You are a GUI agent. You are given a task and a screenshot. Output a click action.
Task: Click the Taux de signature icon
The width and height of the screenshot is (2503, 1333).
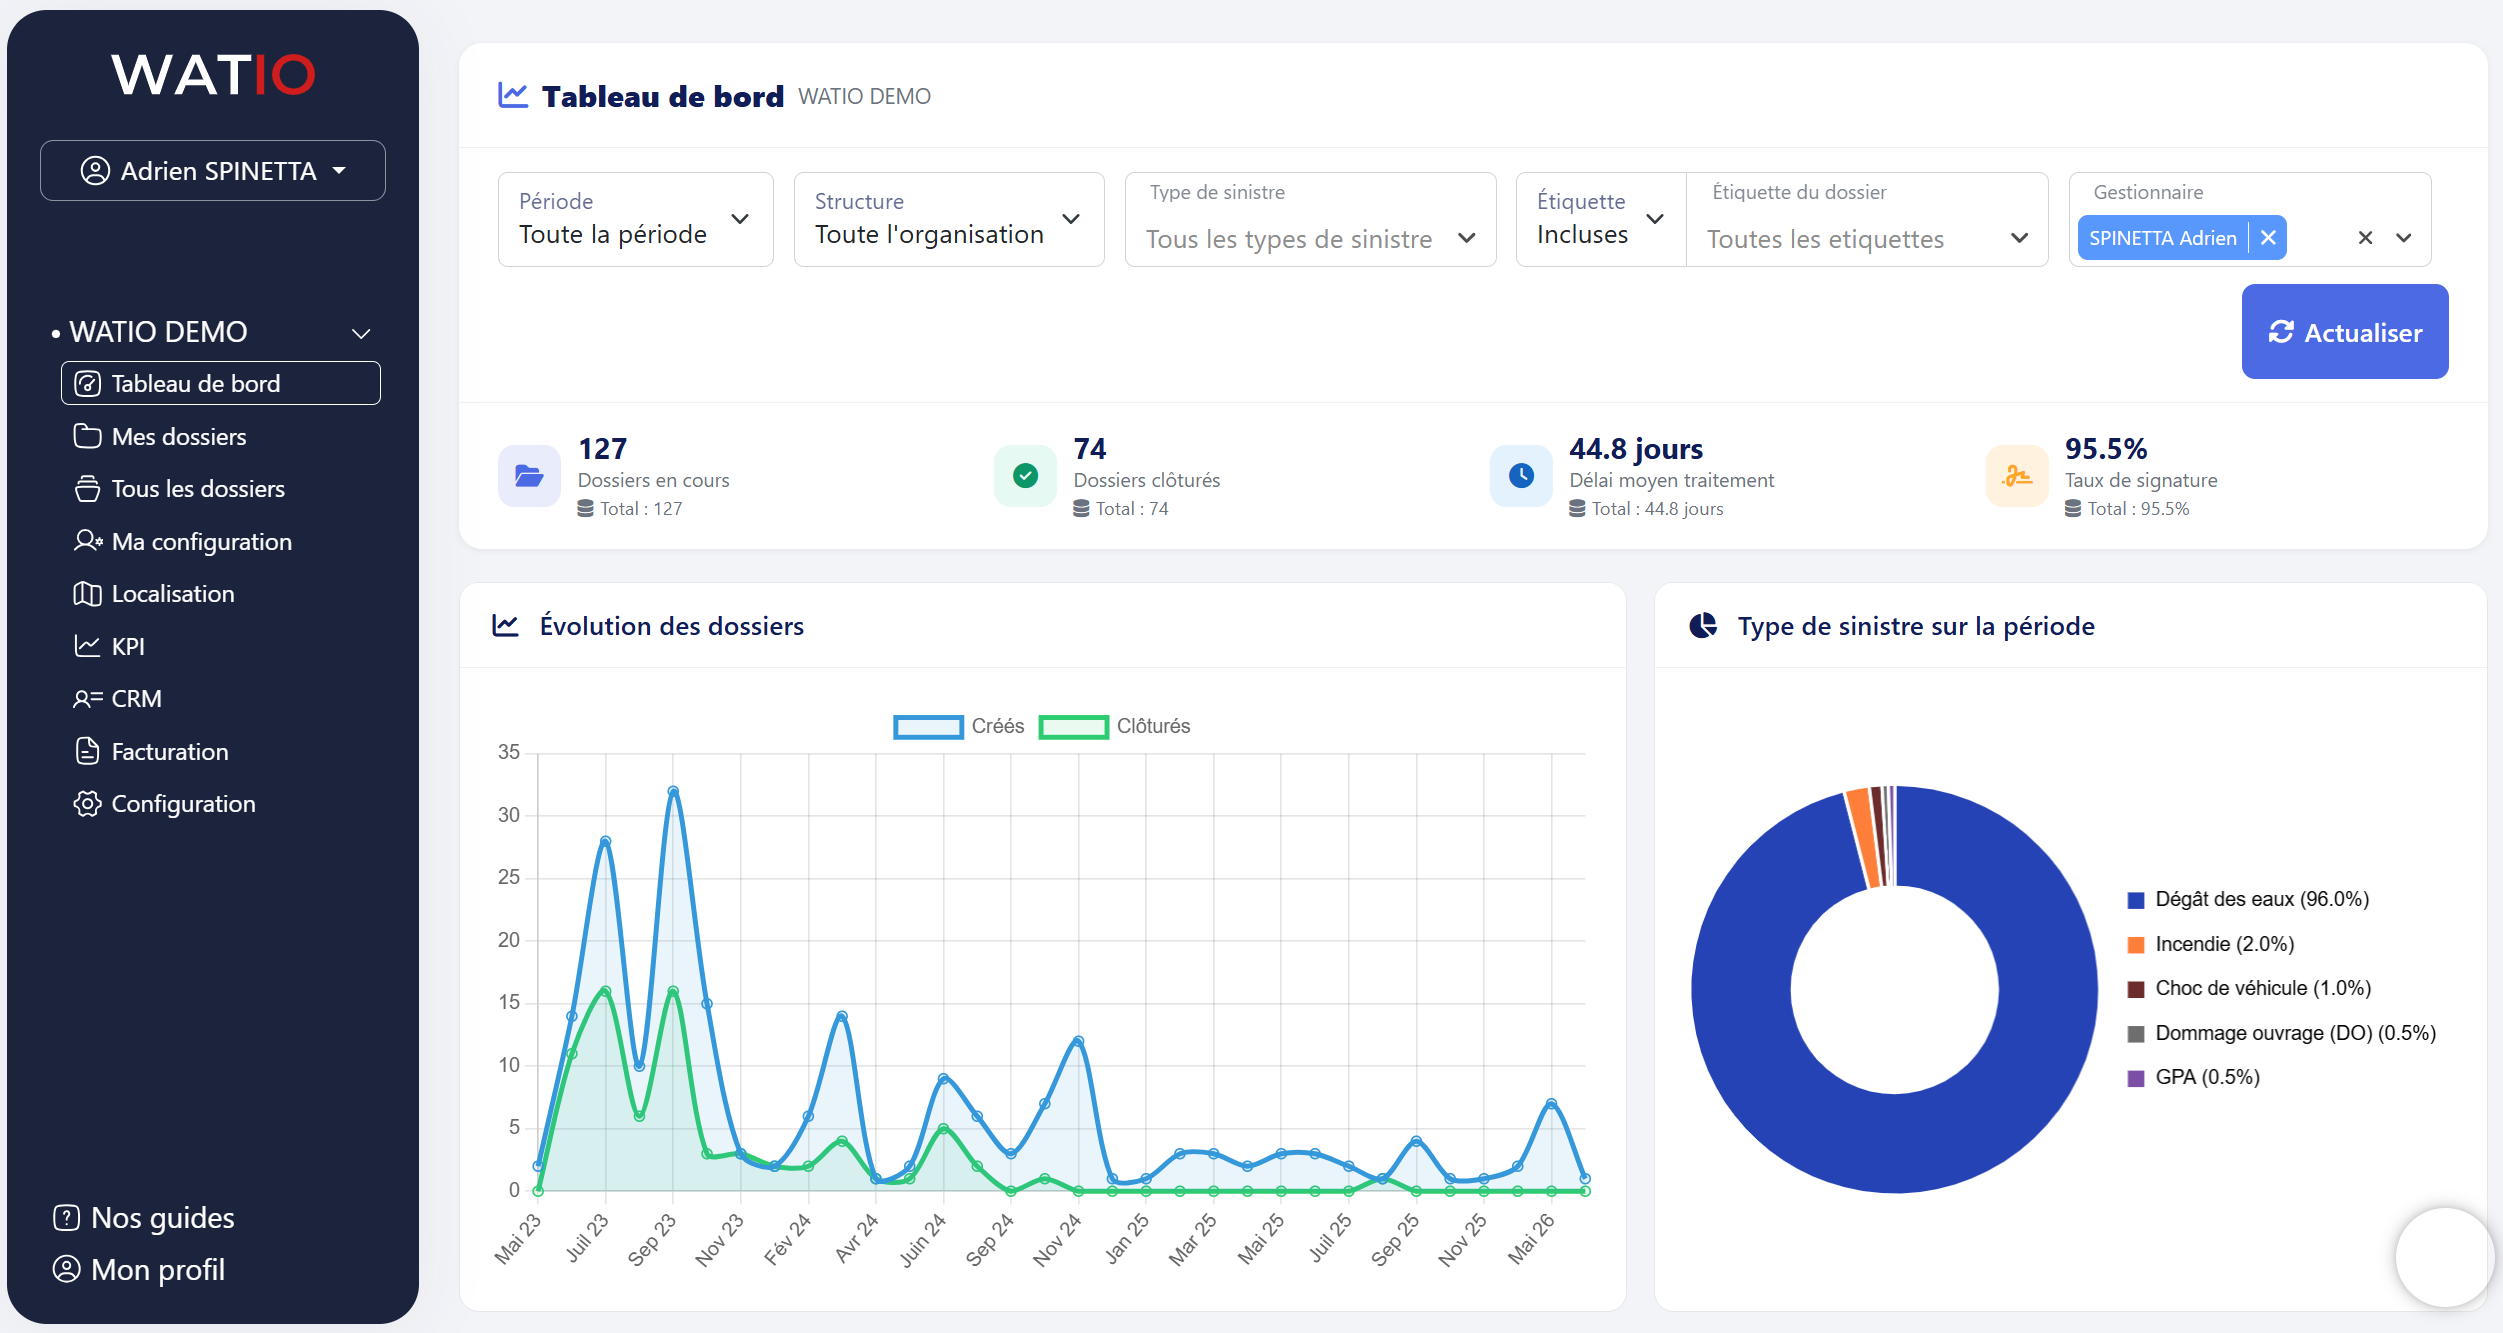[x=2017, y=476]
